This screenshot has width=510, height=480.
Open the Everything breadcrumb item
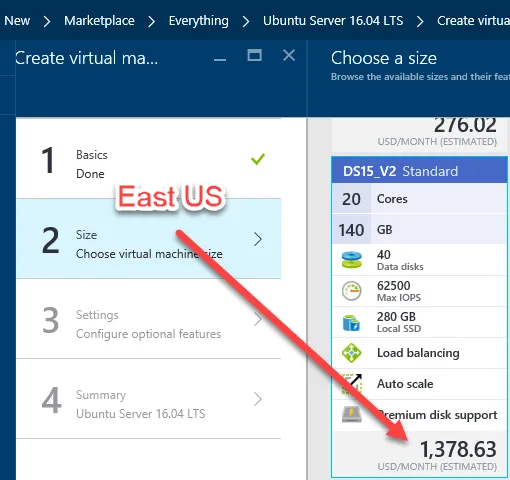pyautogui.click(x=199, y=21)
